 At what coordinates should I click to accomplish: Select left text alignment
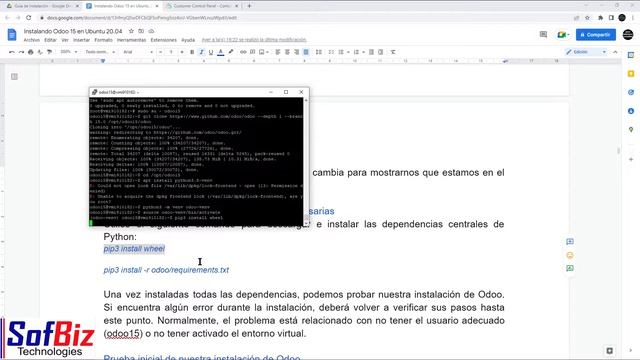click(278, 52)
